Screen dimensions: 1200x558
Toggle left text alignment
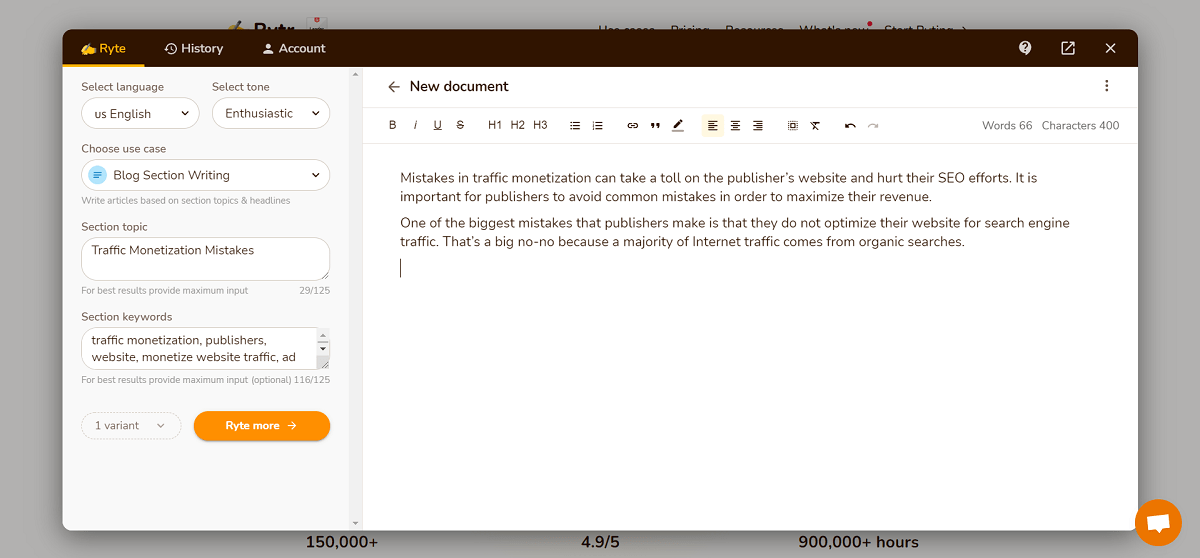713,125
